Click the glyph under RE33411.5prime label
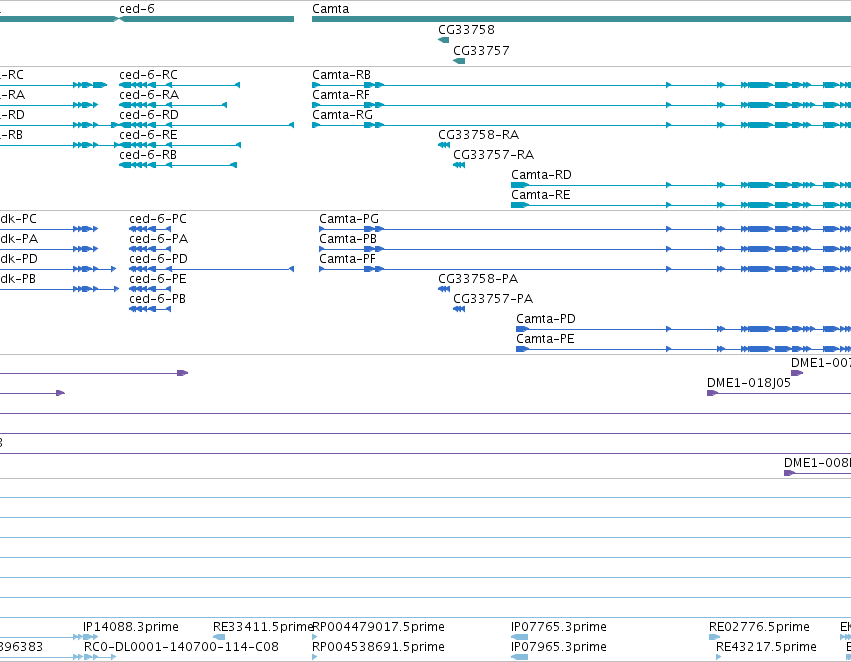The image size is (851, 662). [x=219, y=637]
